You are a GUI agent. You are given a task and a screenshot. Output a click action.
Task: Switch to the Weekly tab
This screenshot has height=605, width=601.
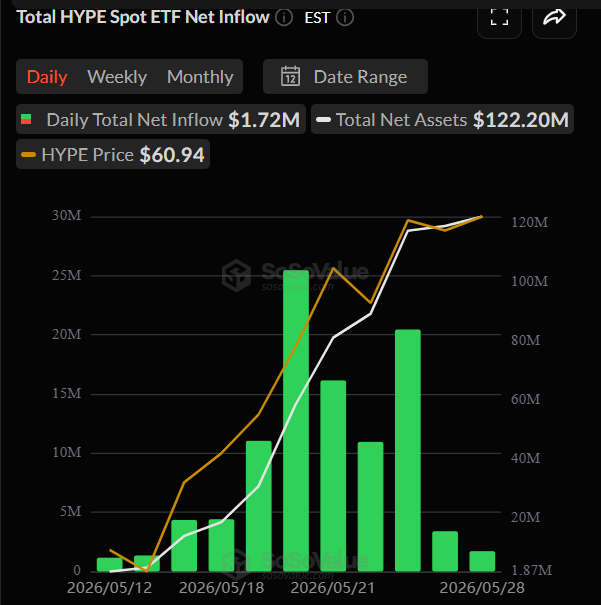coord(117,77)
